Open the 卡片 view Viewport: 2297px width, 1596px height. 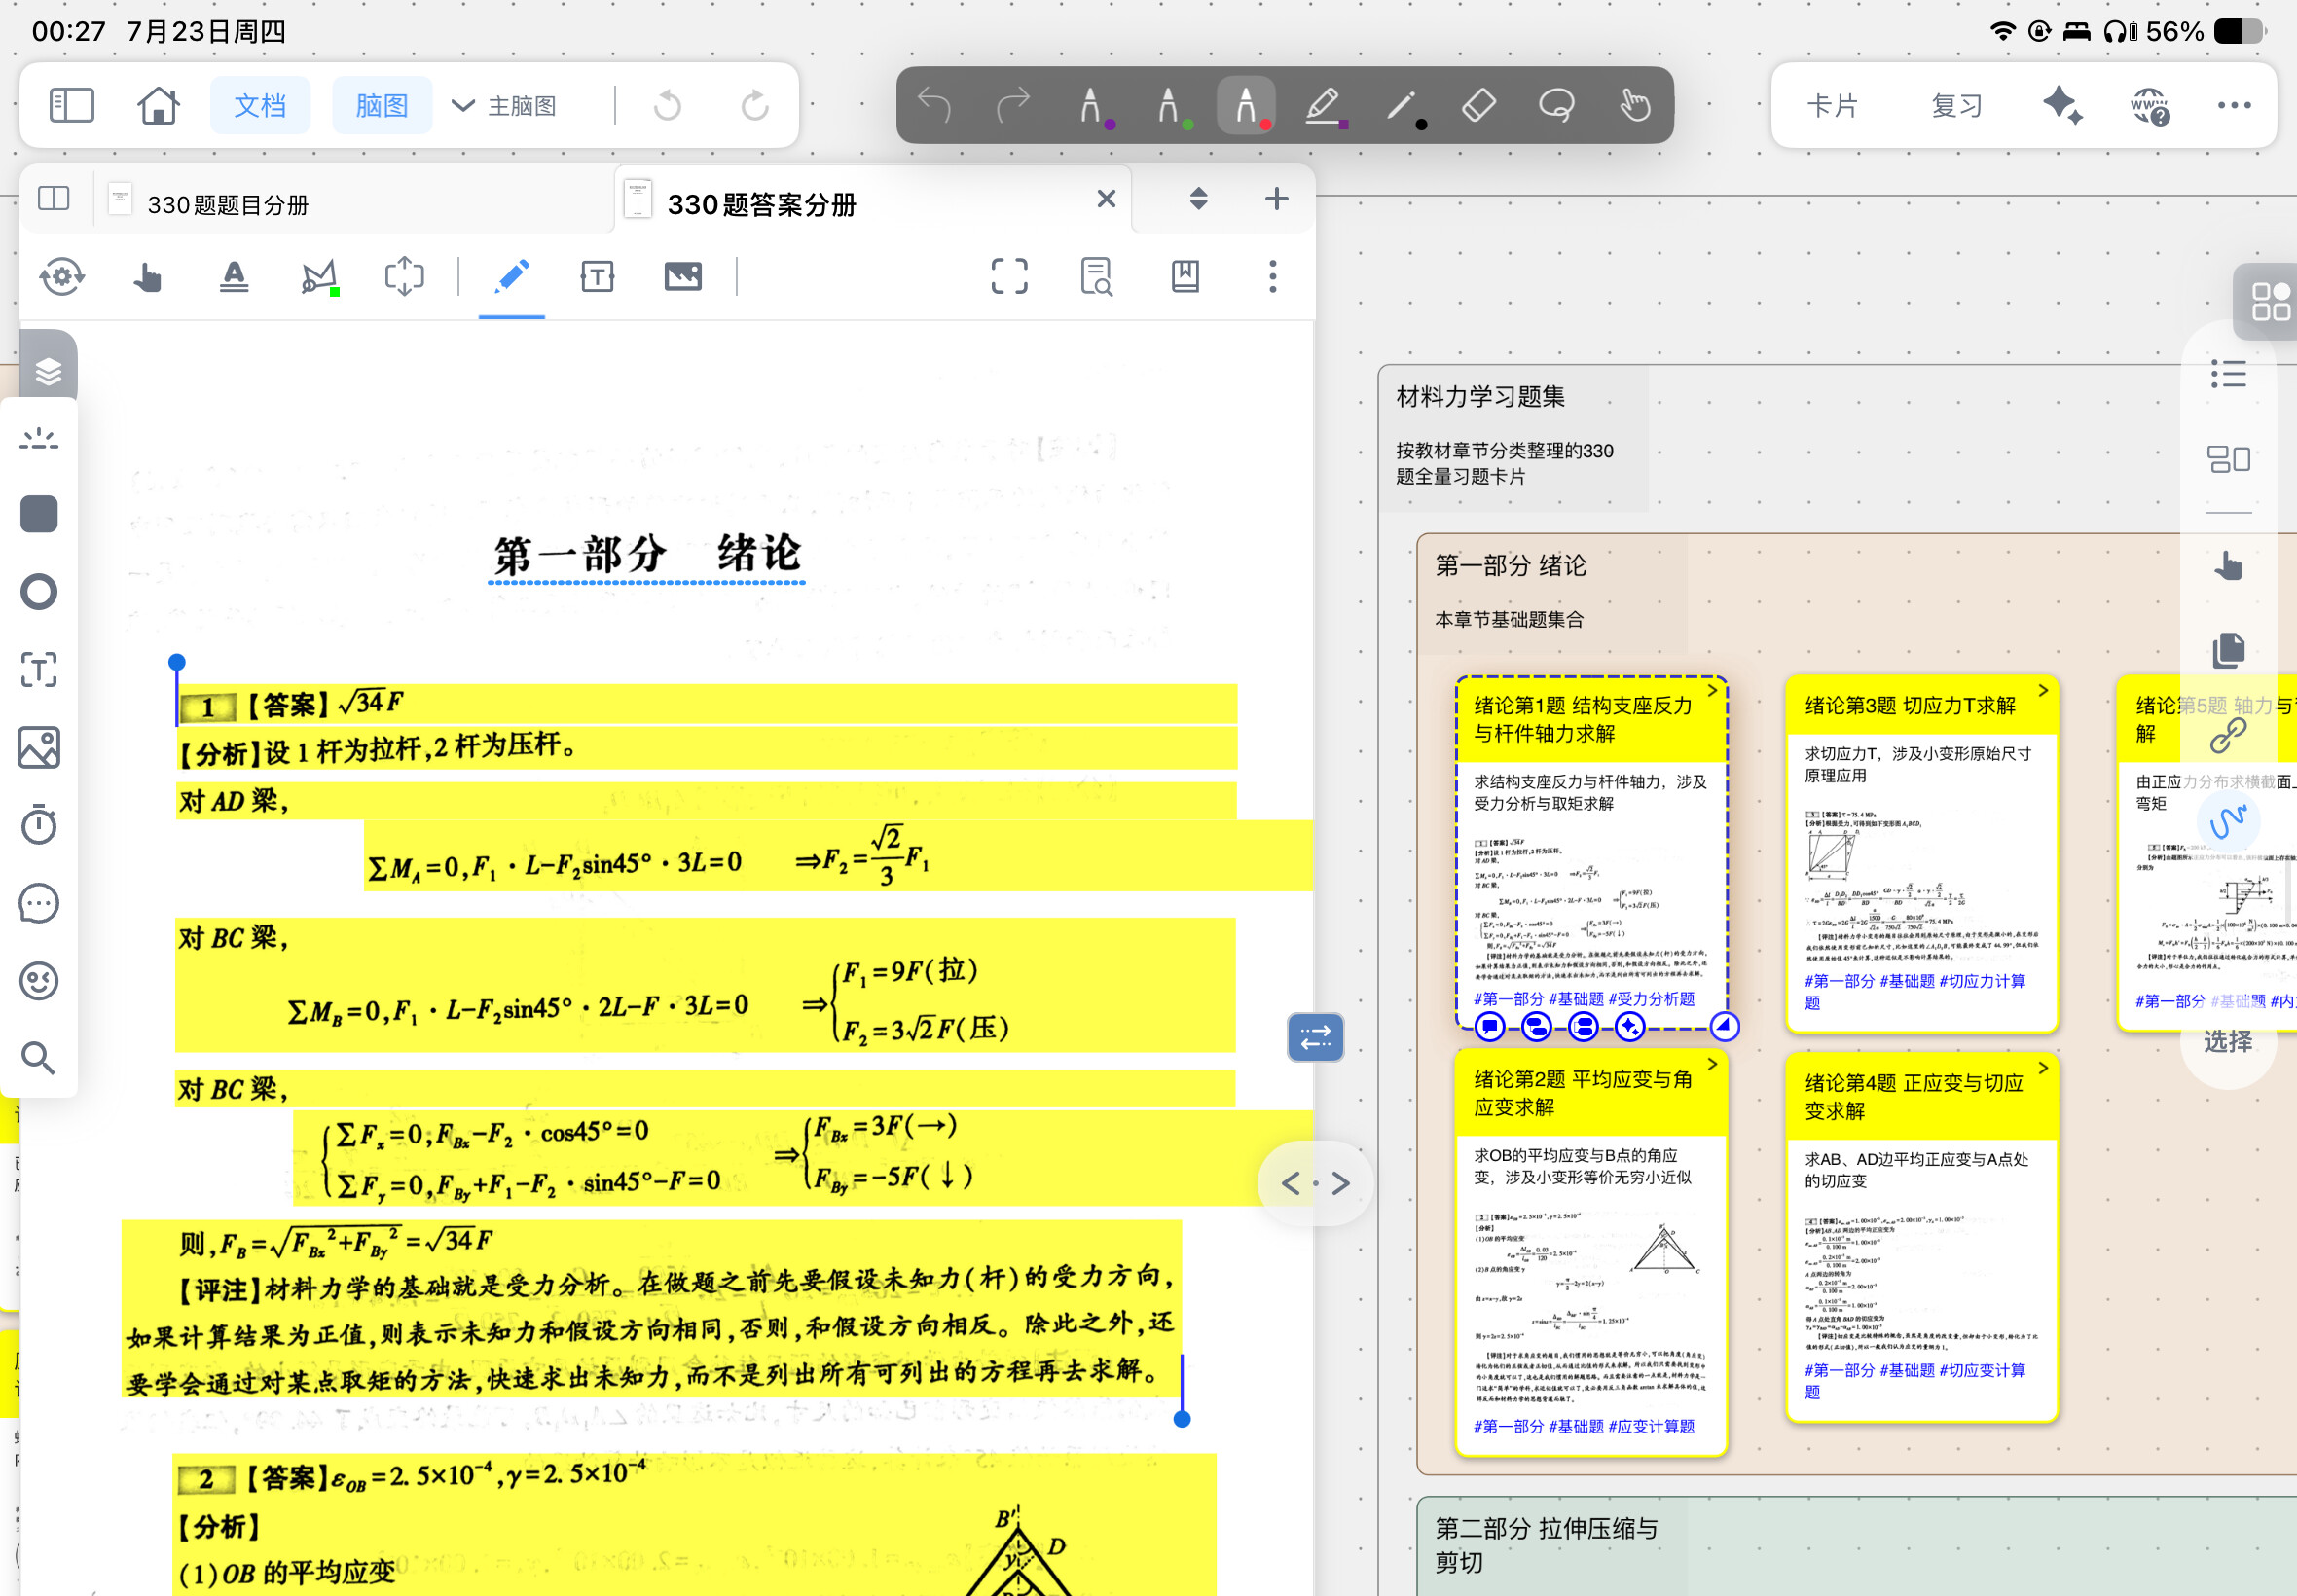1832,106
